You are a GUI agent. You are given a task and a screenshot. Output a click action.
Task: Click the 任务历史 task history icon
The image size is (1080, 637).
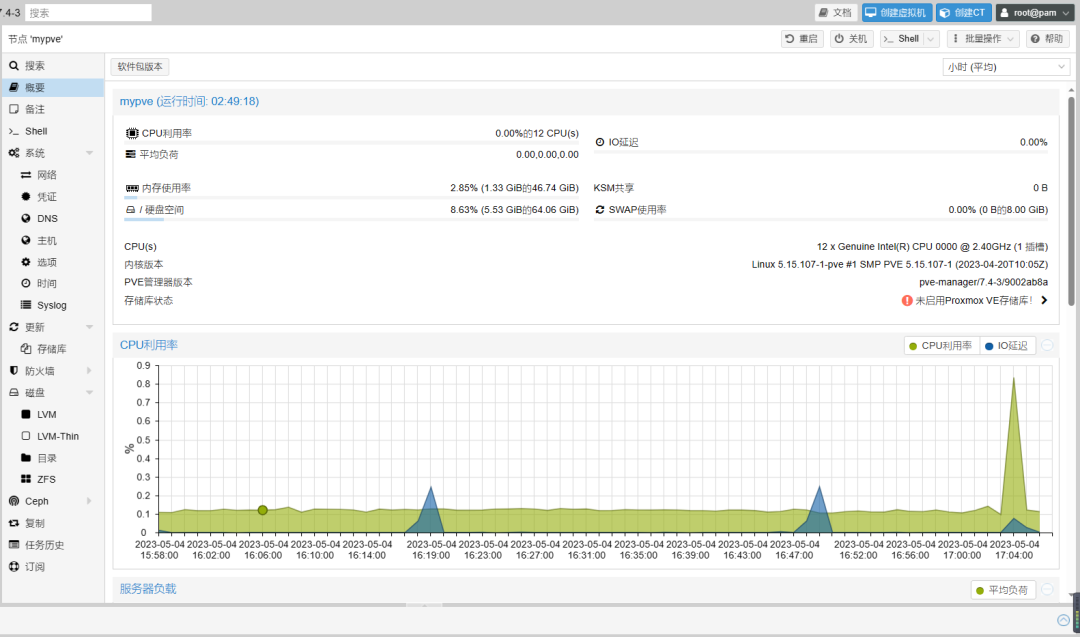click(x=14, y=545)
